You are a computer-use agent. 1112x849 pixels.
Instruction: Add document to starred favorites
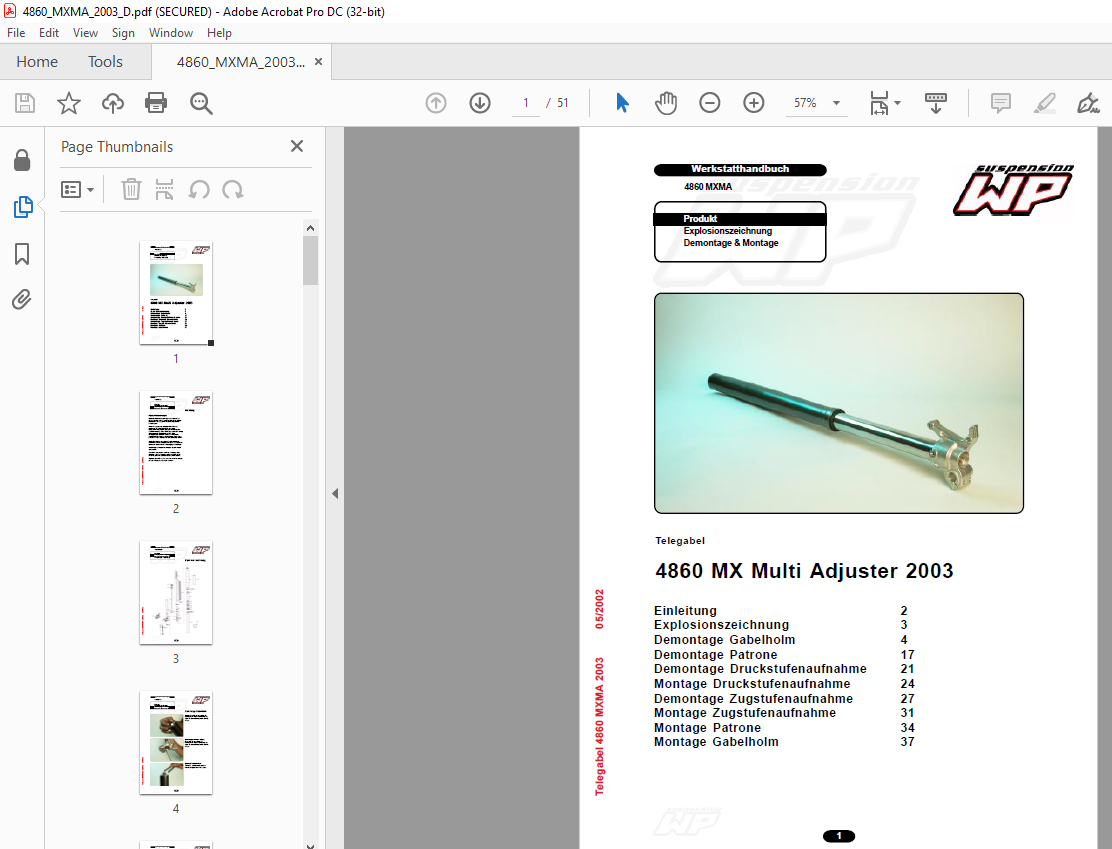[69, 104]
